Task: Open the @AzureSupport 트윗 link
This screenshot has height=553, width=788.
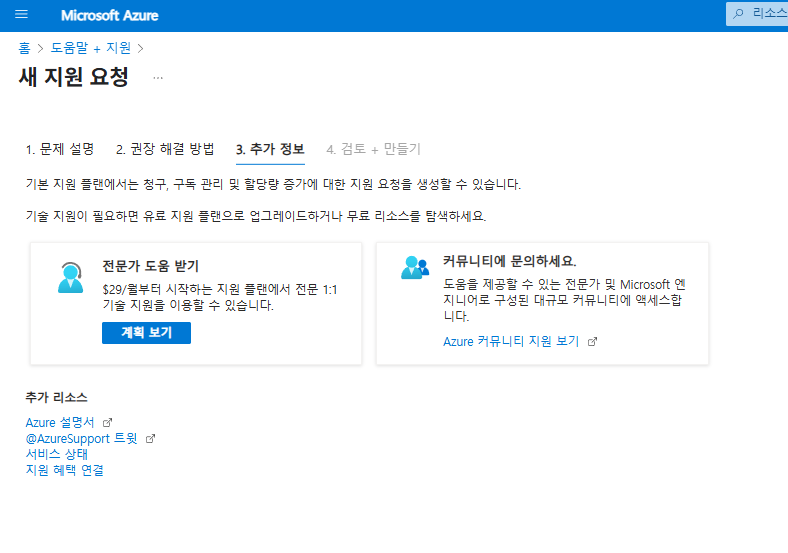Action: 81,438
